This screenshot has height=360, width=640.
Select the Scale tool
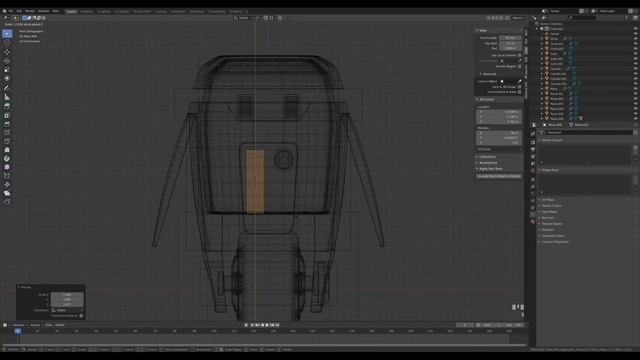[x=7, y=70]
